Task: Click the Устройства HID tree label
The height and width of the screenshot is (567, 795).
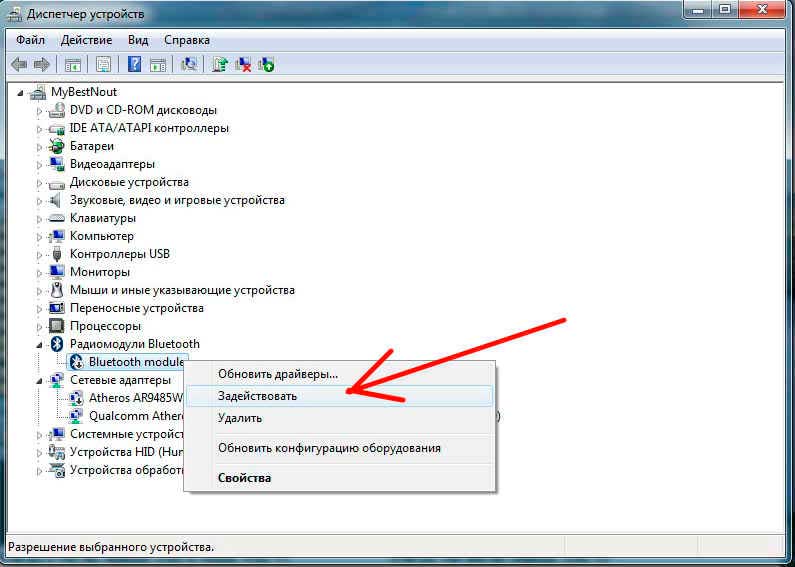Action: pyautogui.click(x=126, y=452)
